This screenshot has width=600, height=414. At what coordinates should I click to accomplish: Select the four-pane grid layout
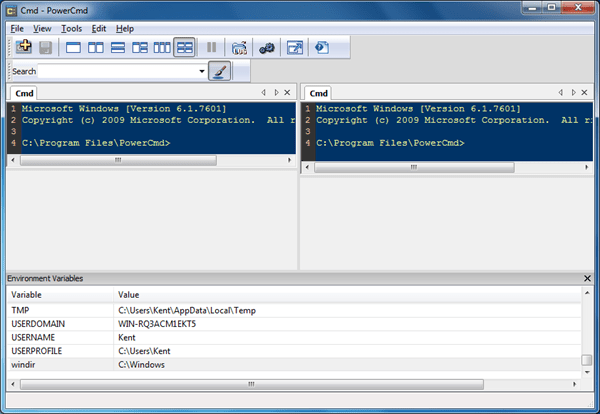(x=184, y=47)
